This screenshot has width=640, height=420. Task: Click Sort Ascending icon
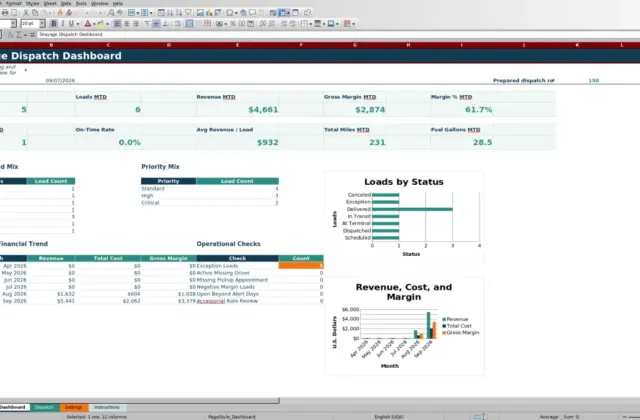pyautogui.click(x=170, y=13)
